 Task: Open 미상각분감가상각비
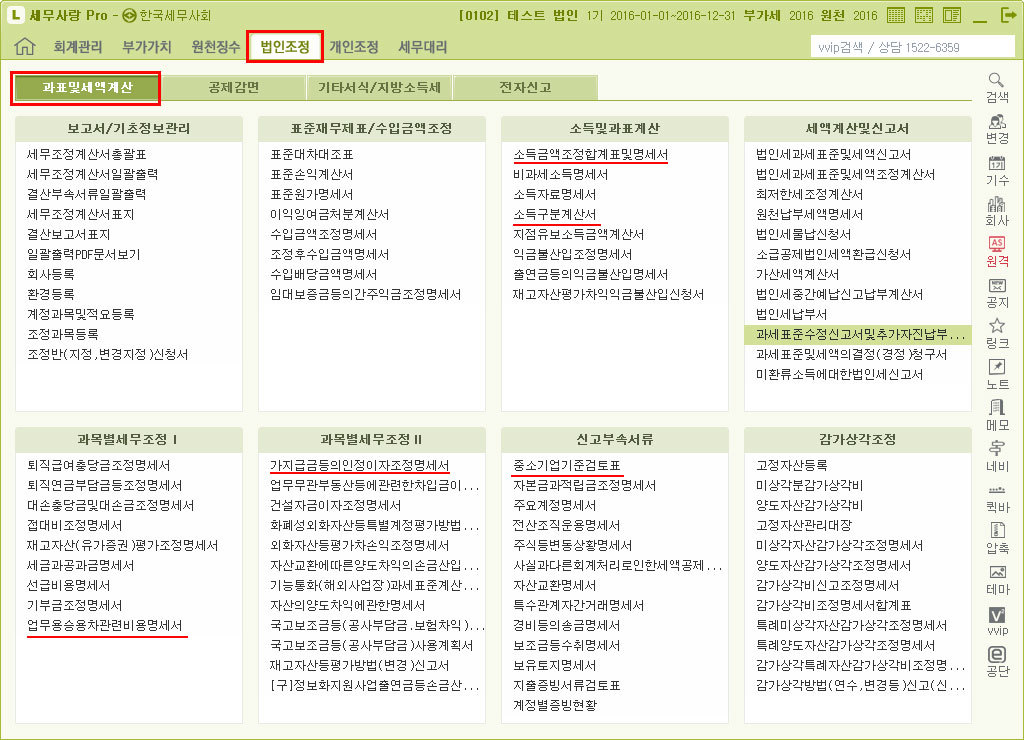(x=809, y=485)
